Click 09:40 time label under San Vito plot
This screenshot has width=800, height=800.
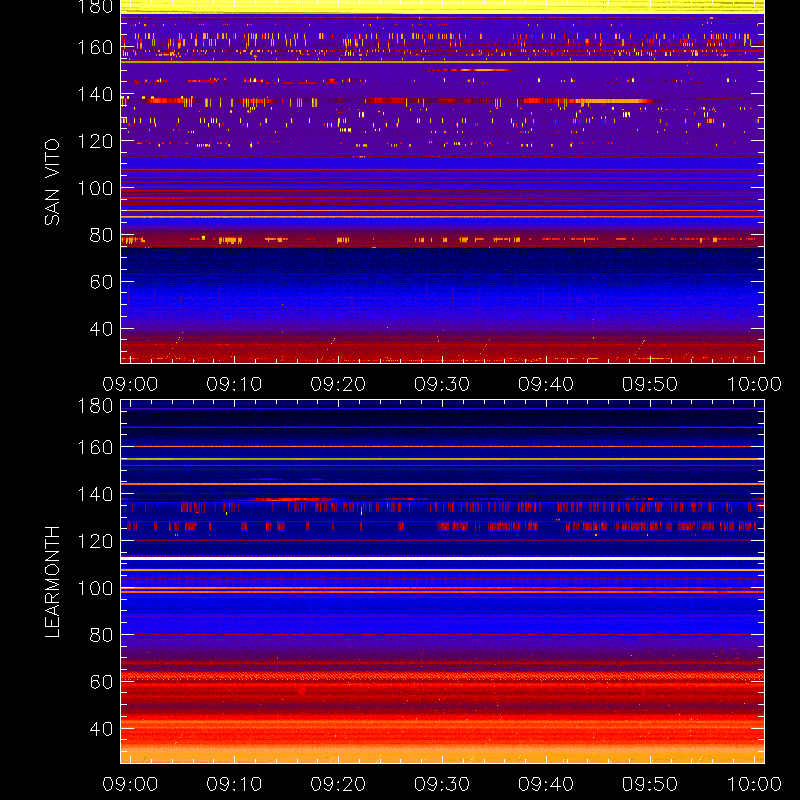546,384
